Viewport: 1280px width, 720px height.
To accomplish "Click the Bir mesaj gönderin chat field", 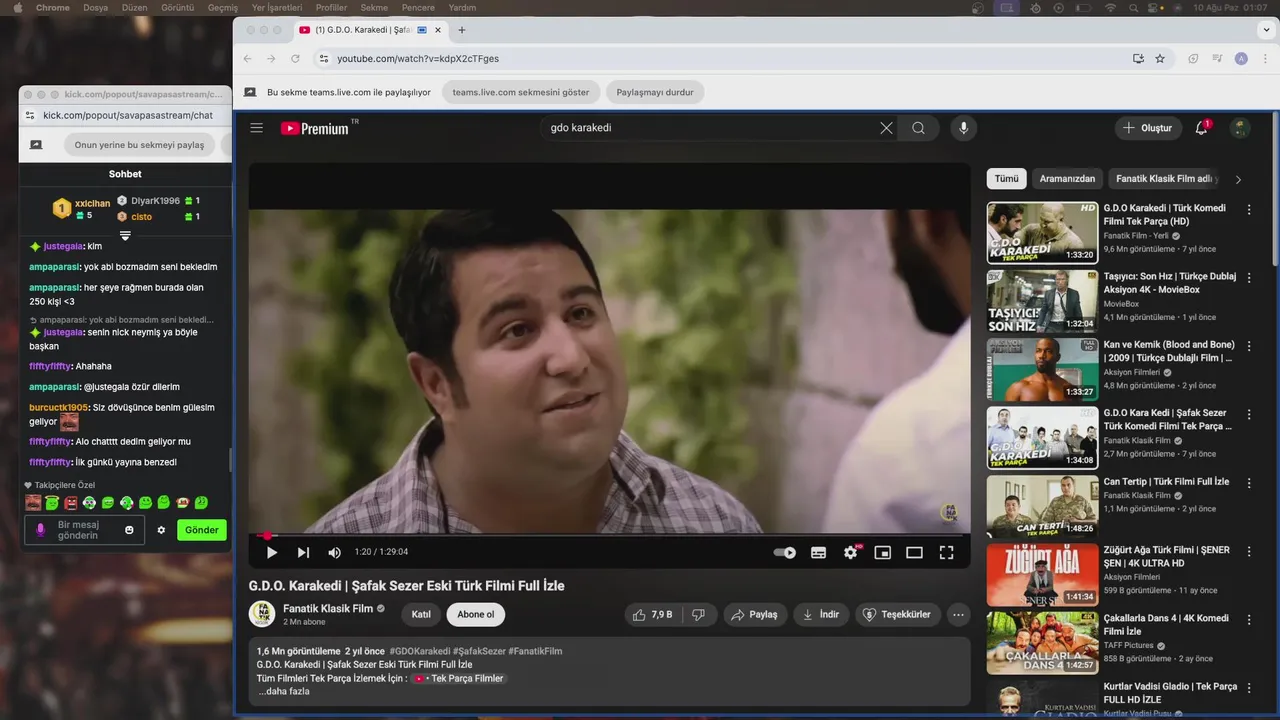I will (84, 530).
